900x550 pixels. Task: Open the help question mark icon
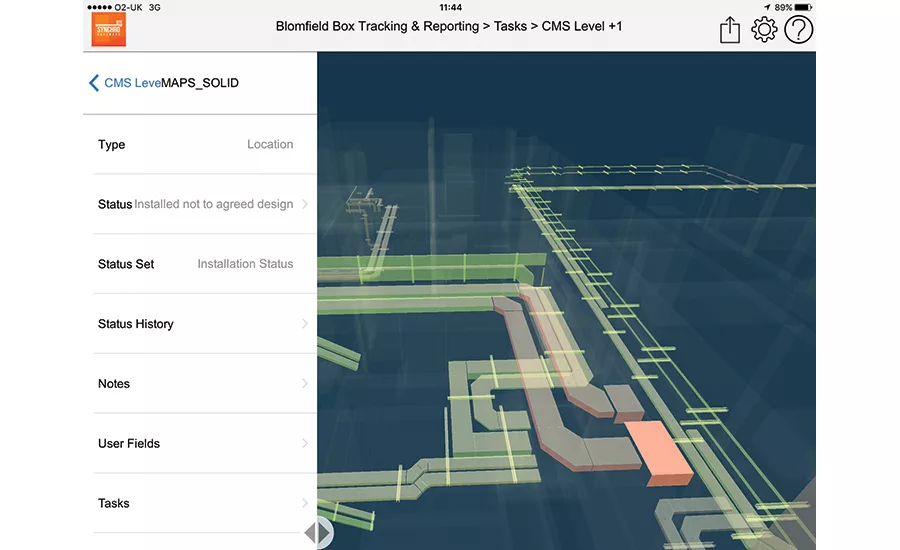[x=798, y=29]
